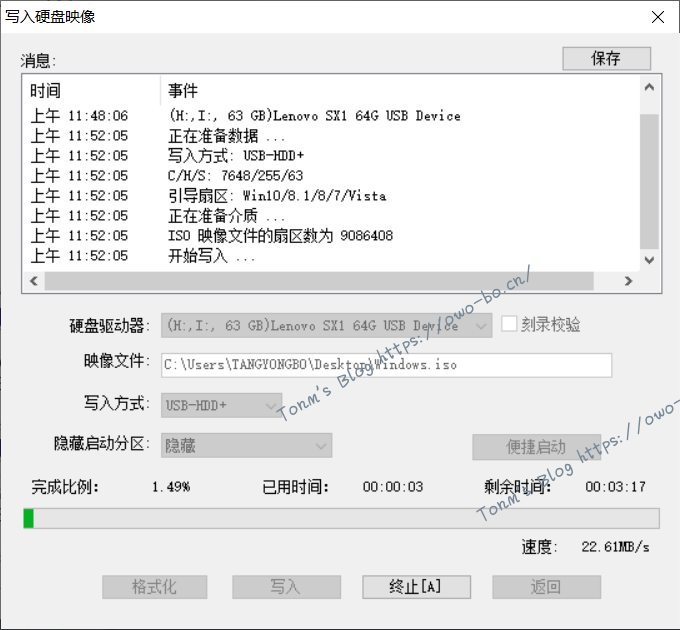
Task: Click the horizontal scroll right arrow
Action: click(x=627, y=282)
